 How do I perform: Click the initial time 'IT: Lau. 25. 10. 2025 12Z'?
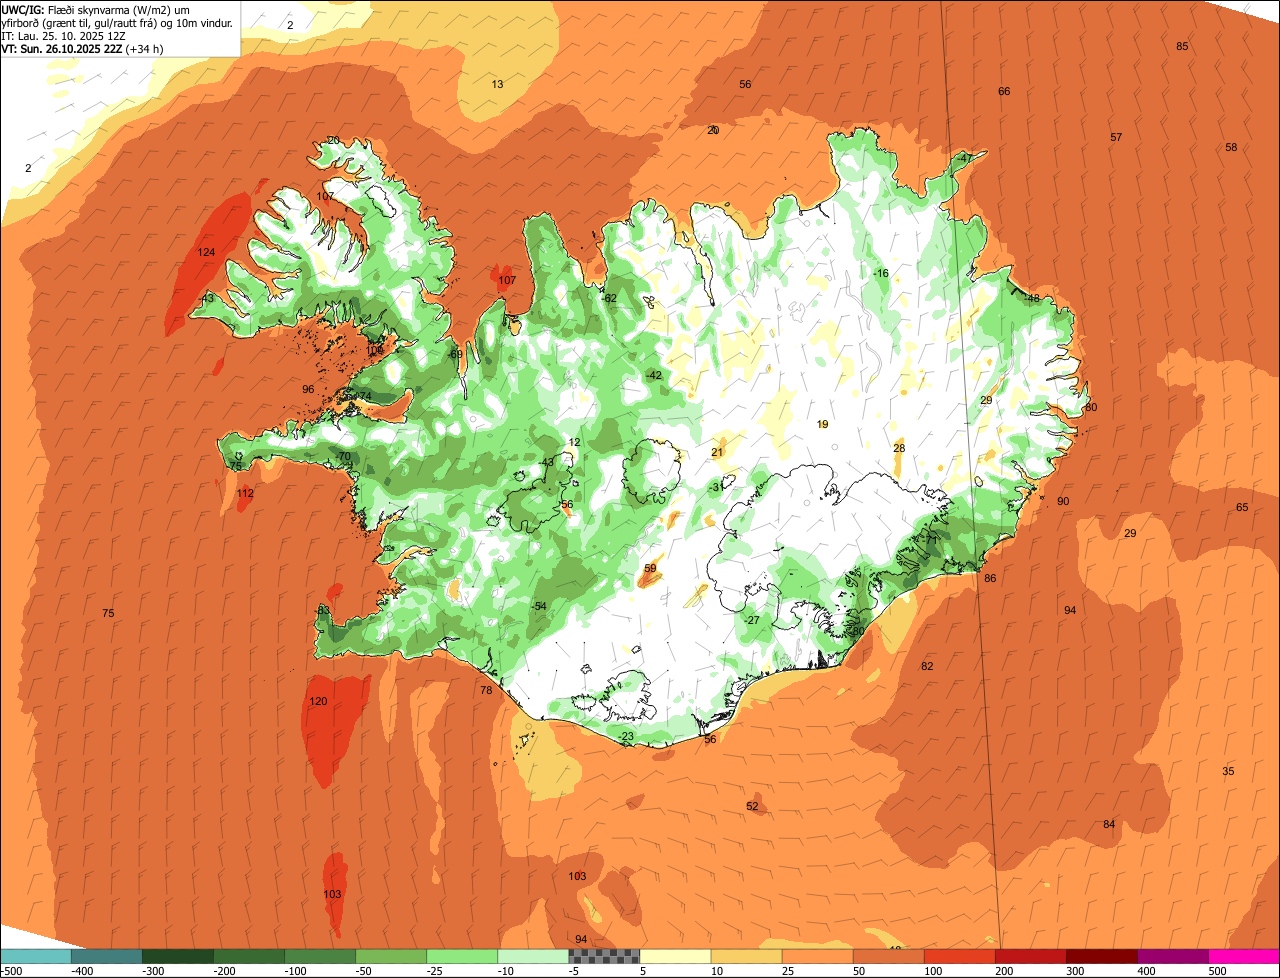(x=64, y=35)
